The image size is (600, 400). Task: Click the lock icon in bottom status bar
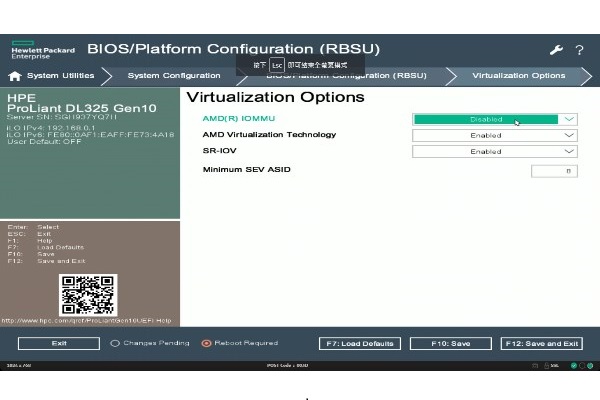(x=546, y=366)
